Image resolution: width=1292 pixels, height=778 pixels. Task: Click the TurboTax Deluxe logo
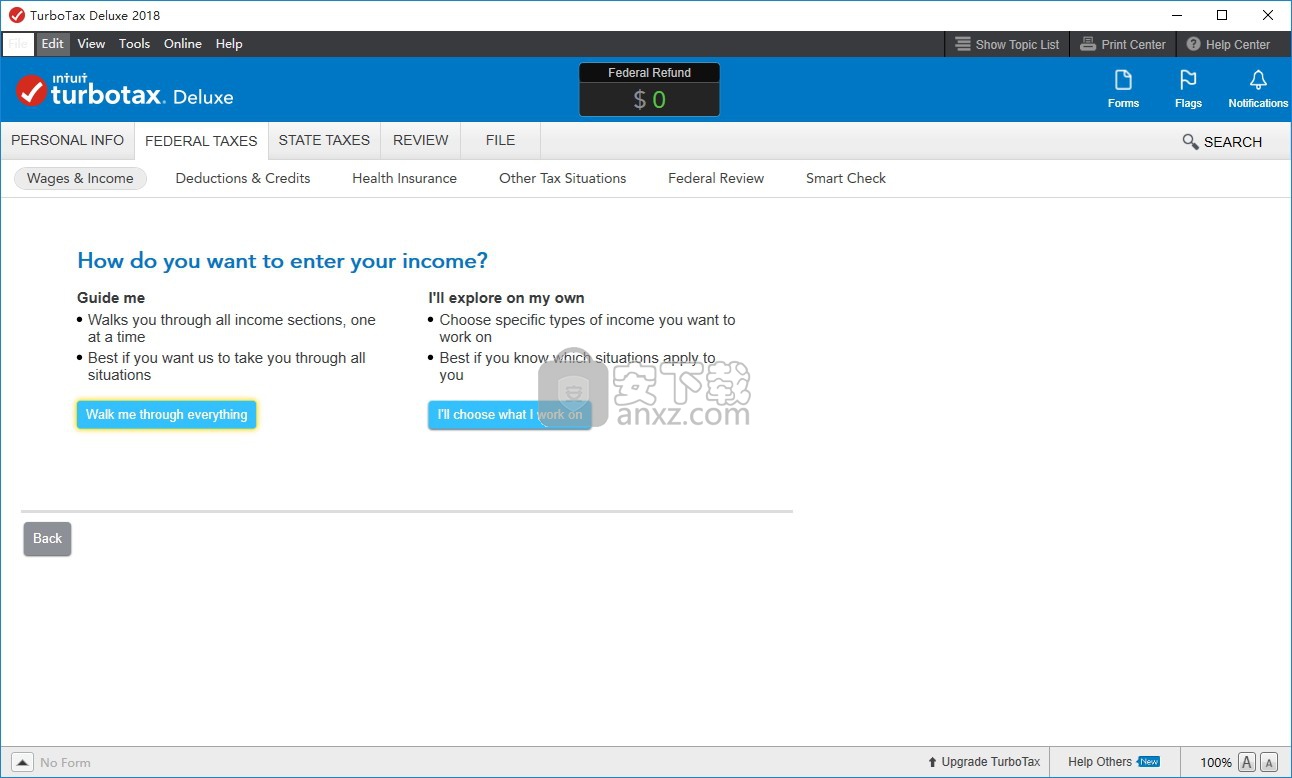click(x=125, y=91)
